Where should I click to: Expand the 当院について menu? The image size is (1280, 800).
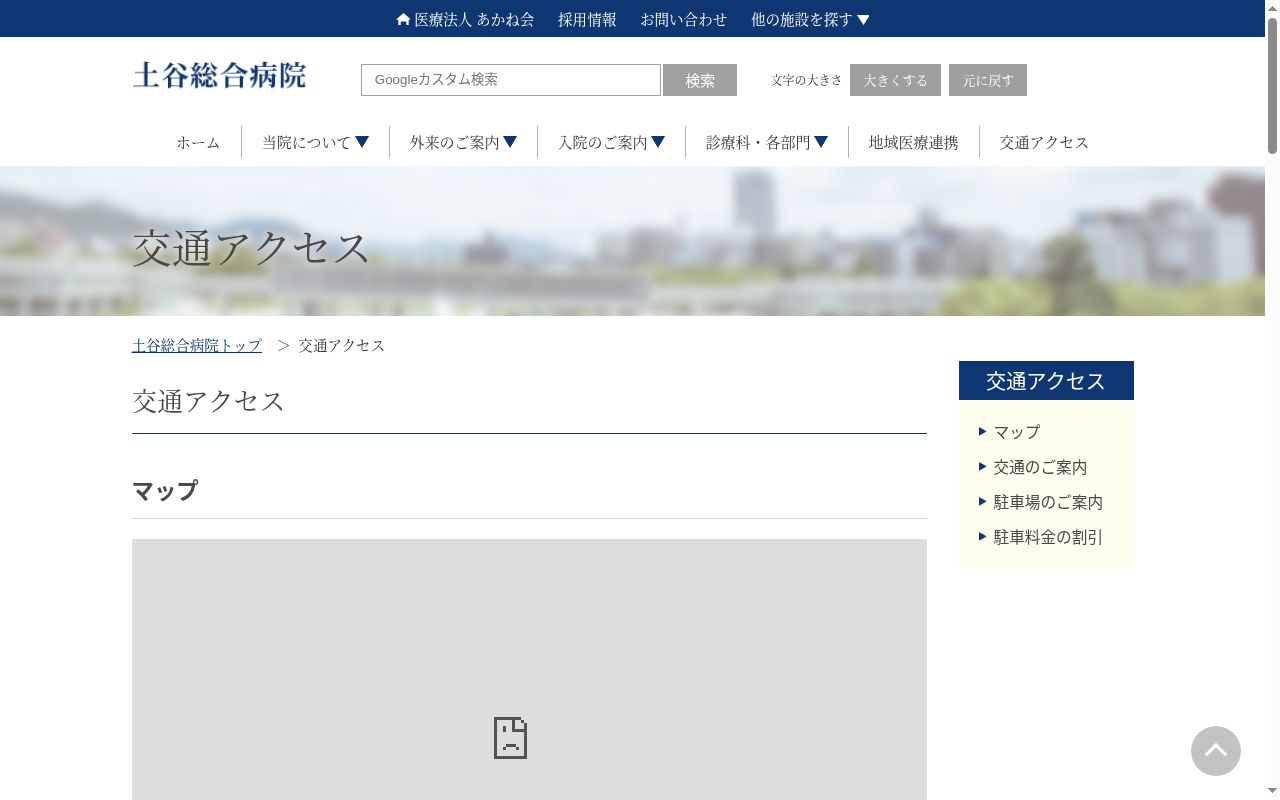coord(316,142)
